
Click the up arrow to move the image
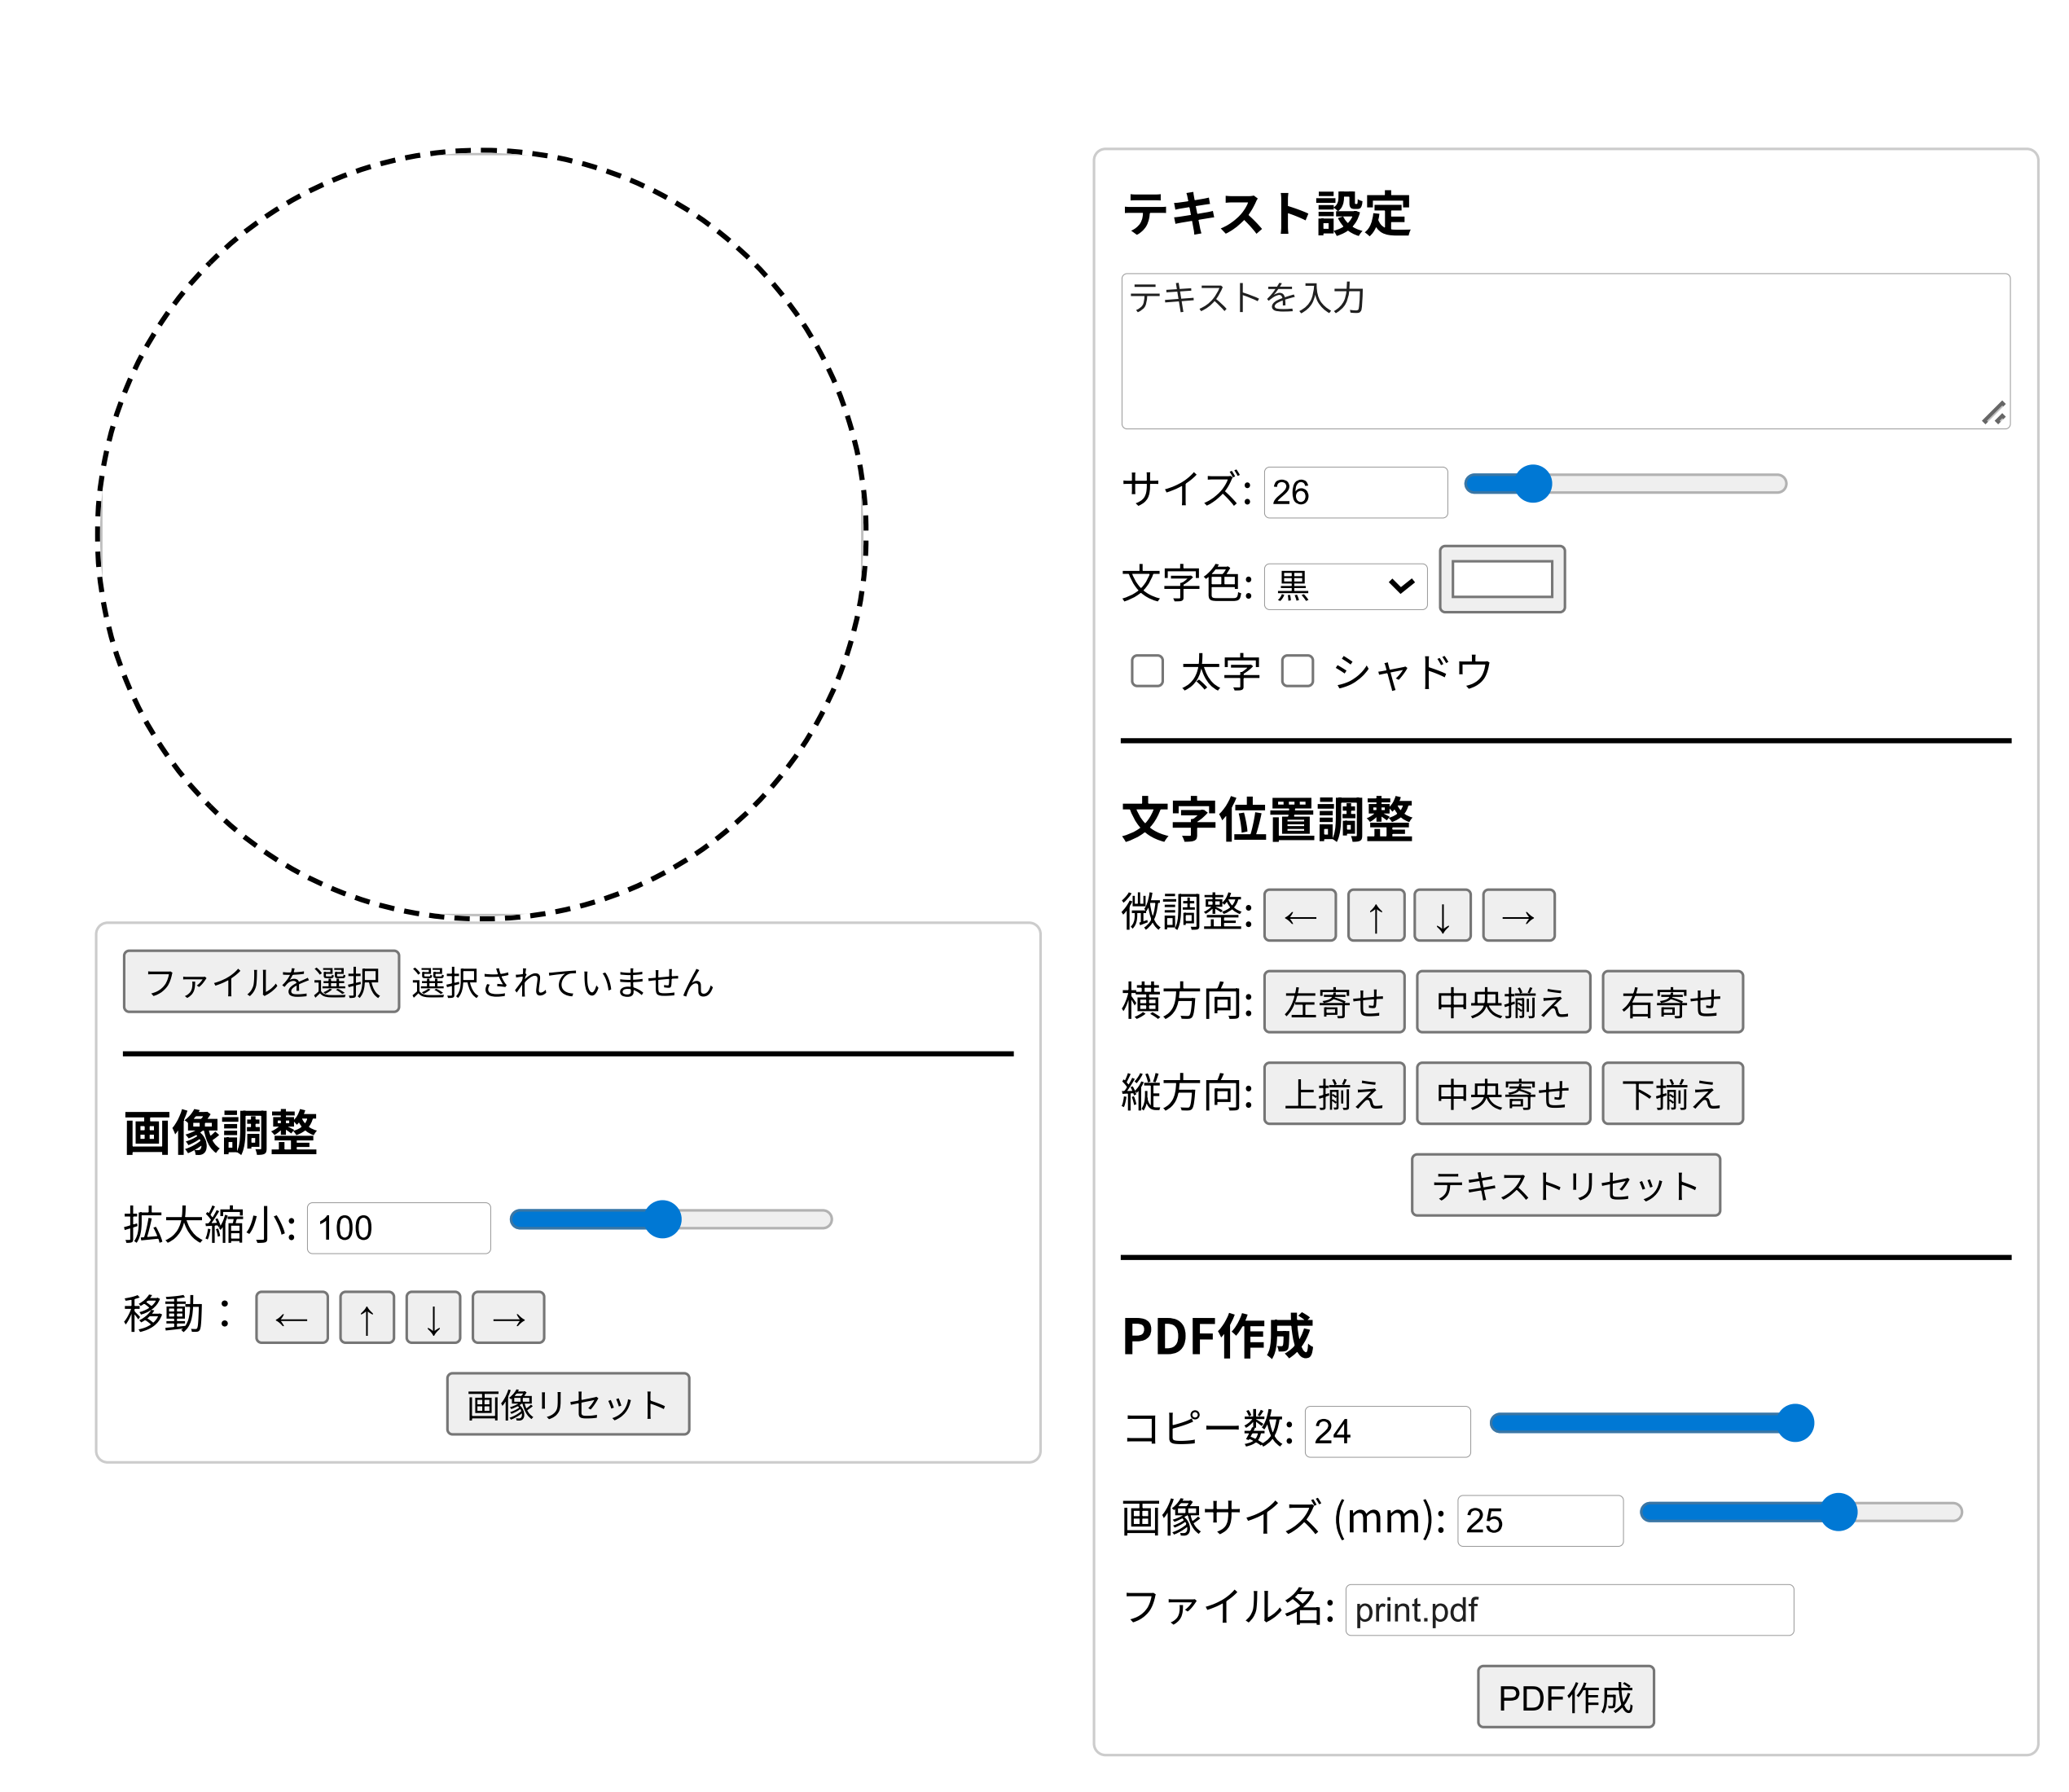[x=367, y=1318]
